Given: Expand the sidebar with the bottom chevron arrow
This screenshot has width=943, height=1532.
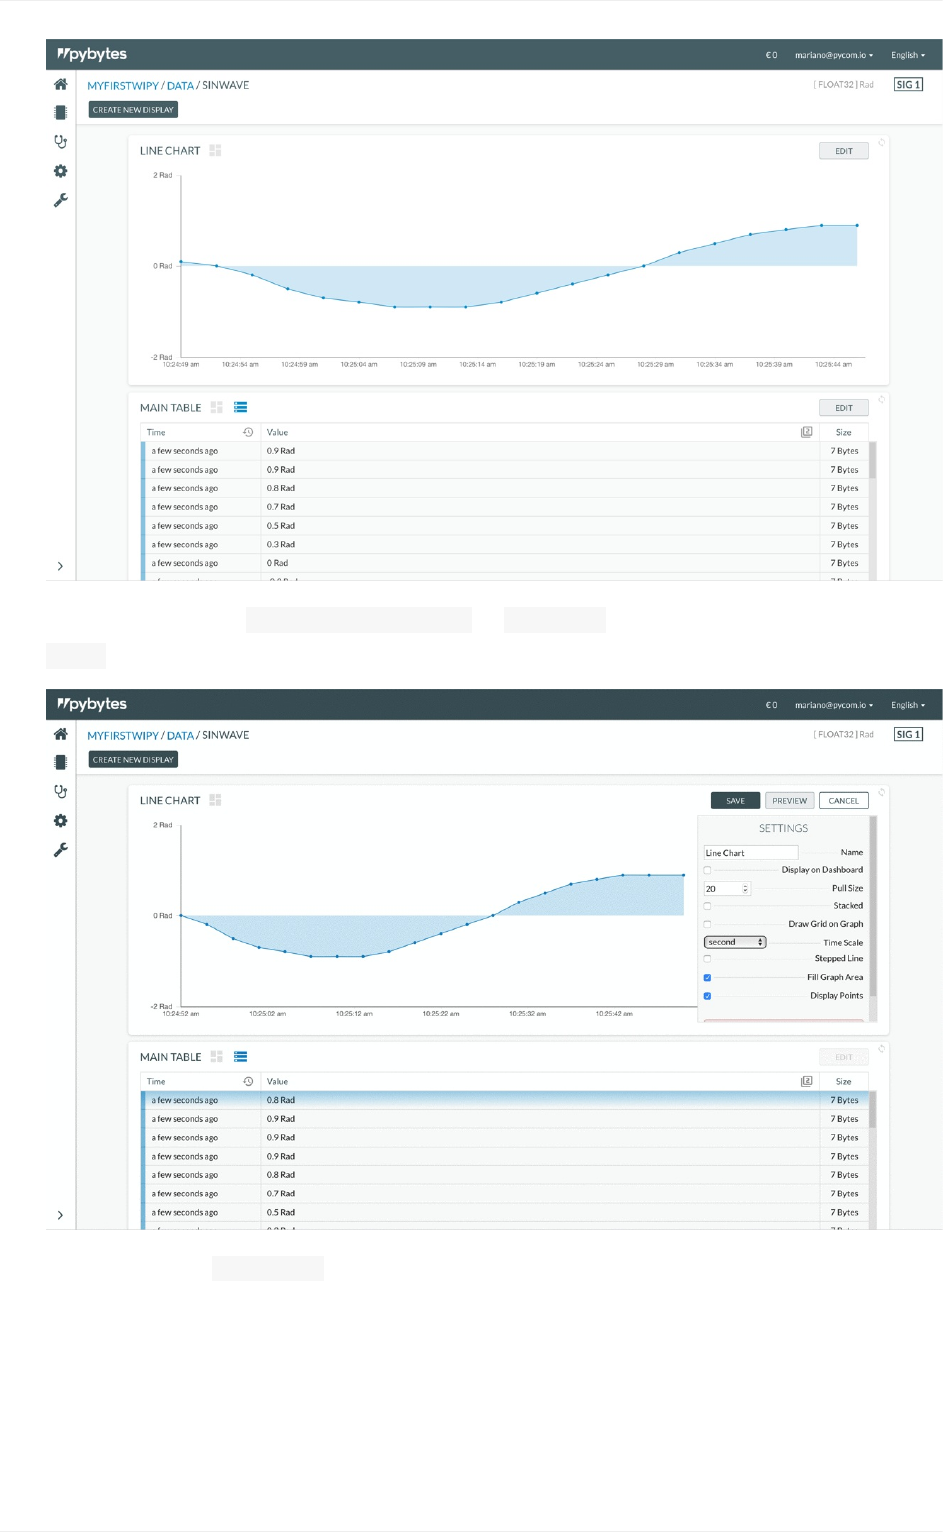Looking at the screenshot, I should (x=61, y=1215).
